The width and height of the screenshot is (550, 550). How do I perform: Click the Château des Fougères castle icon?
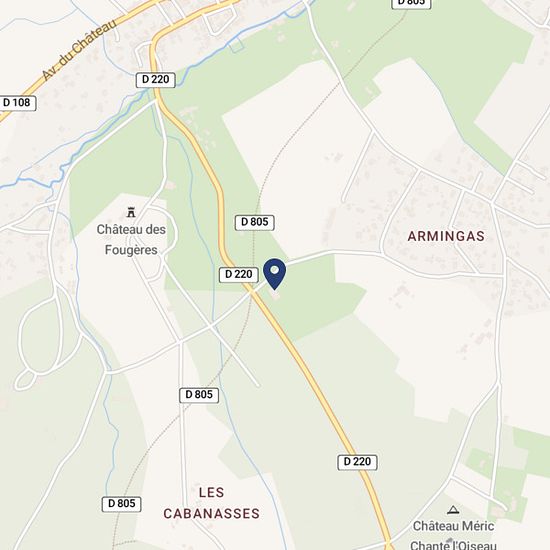pos(131,212)
